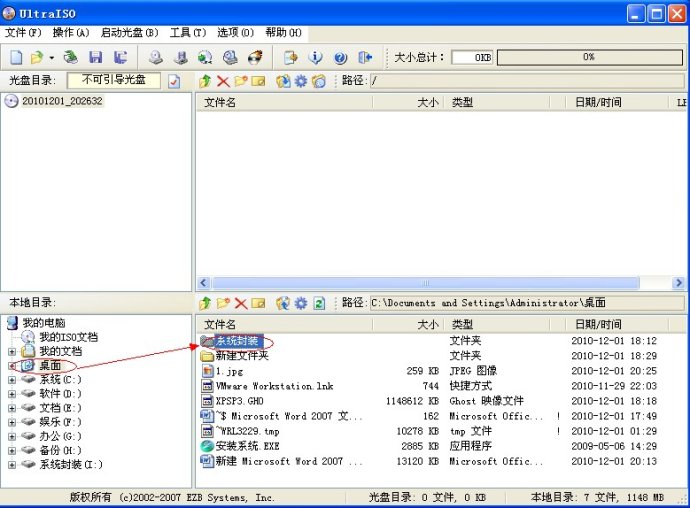The image size is (690, 508).
Task: Create a new ISO with the New icon
Action: (x=16, y=57)
